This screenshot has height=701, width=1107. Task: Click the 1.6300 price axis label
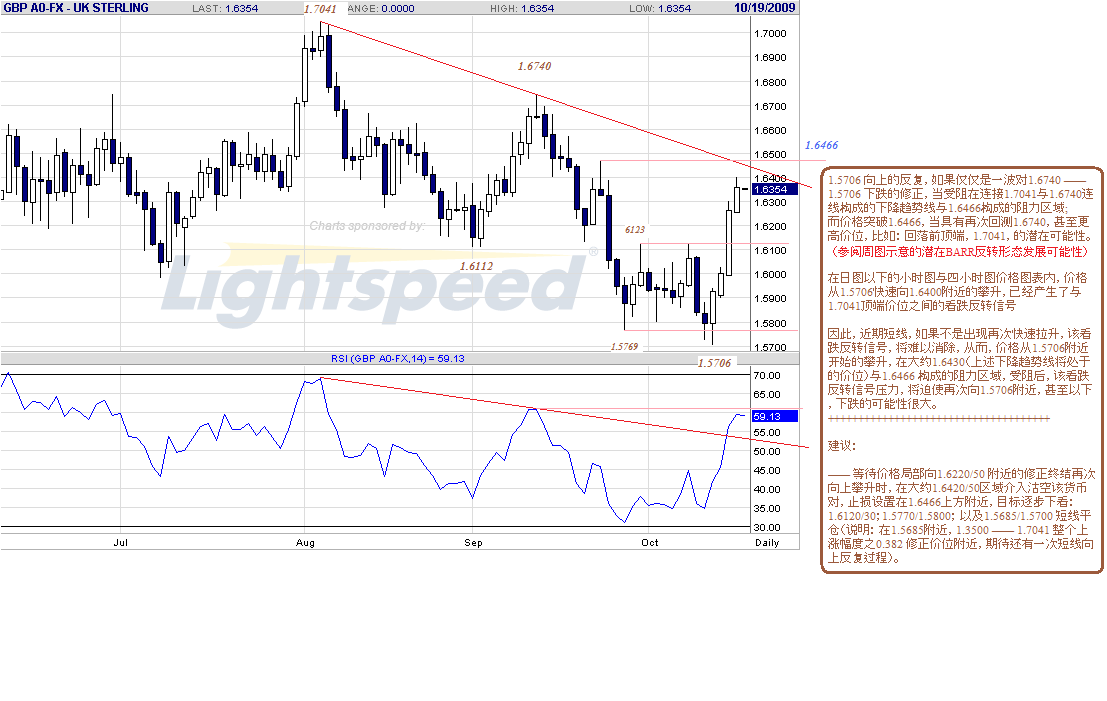770,202
